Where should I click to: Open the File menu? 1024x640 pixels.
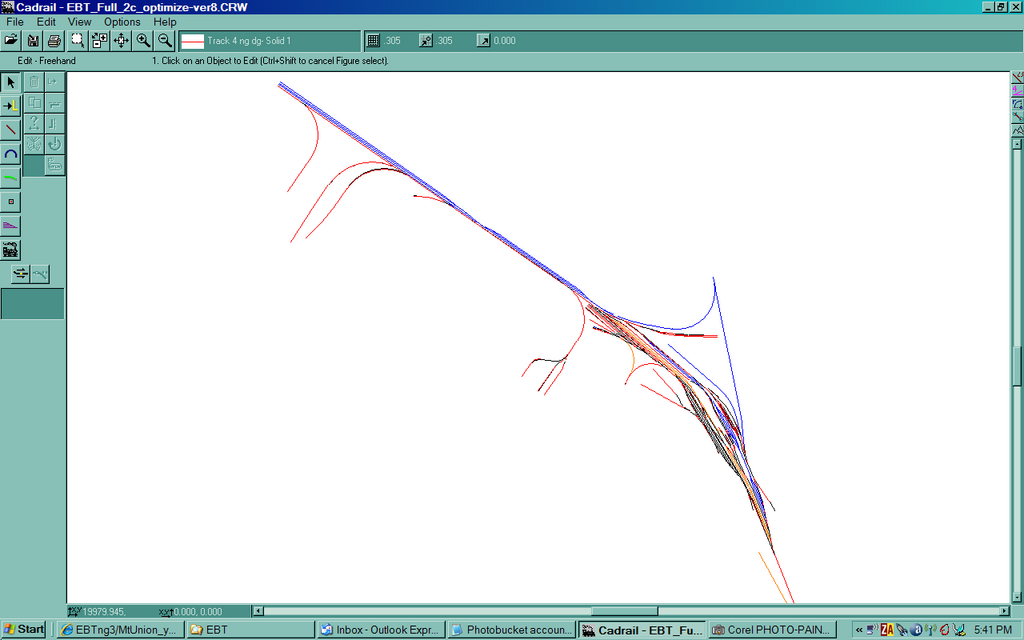[x=14, y=22]
